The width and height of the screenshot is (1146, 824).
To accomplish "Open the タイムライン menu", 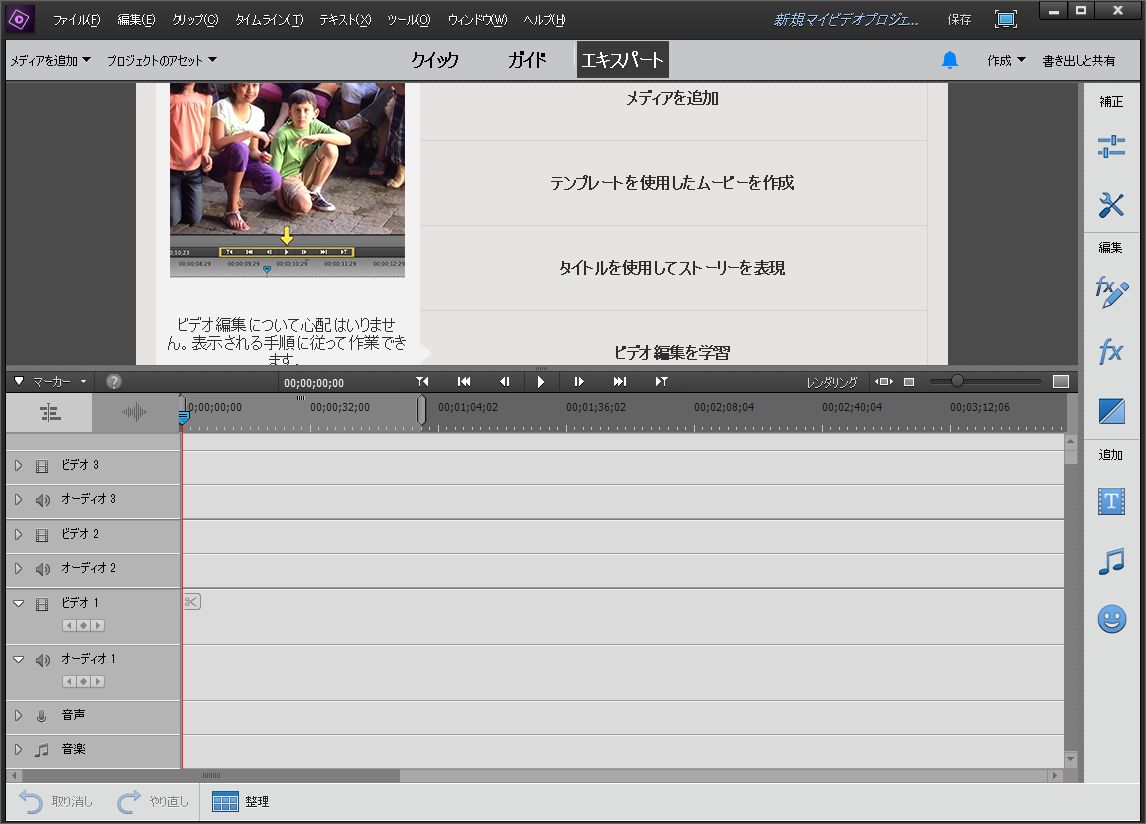I will click(x=268, y=20).
